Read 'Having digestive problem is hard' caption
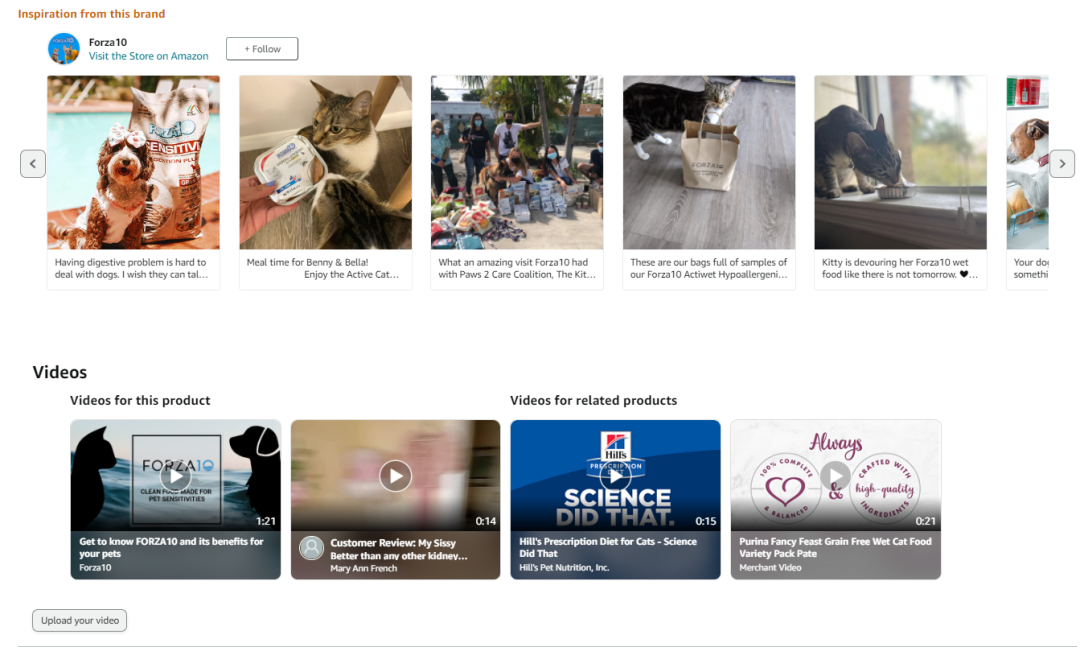Image resolution: width=1080 pixels, height=647 pixels. pos(131,268)
